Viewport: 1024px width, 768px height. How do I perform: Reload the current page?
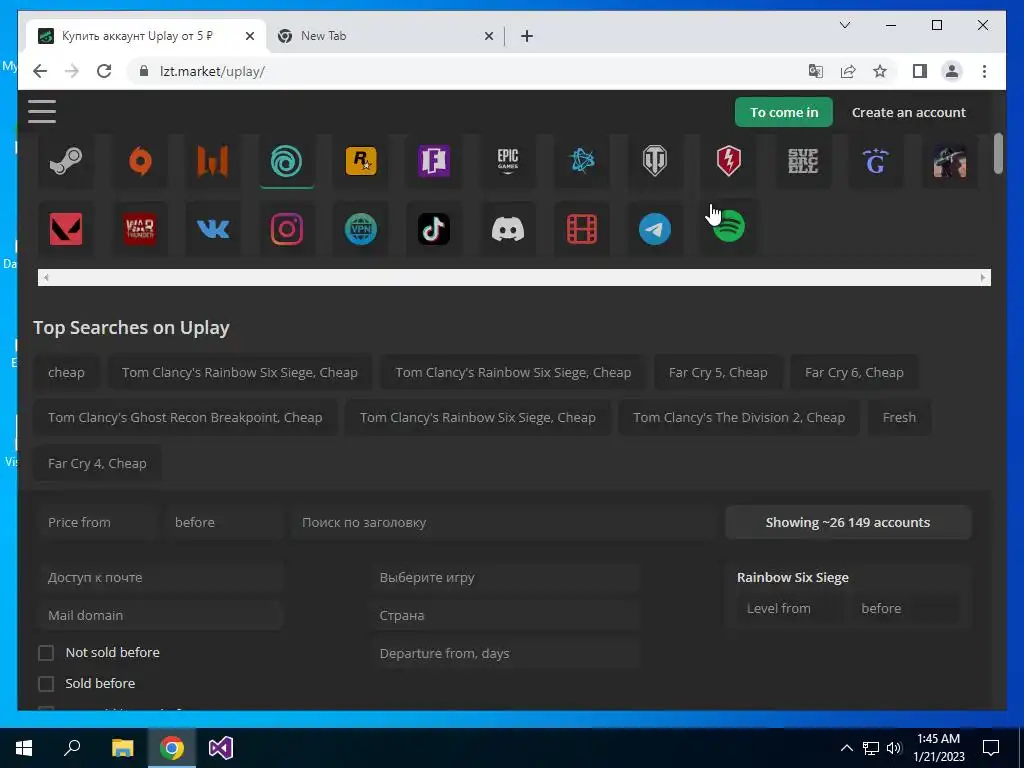point(104,71)
